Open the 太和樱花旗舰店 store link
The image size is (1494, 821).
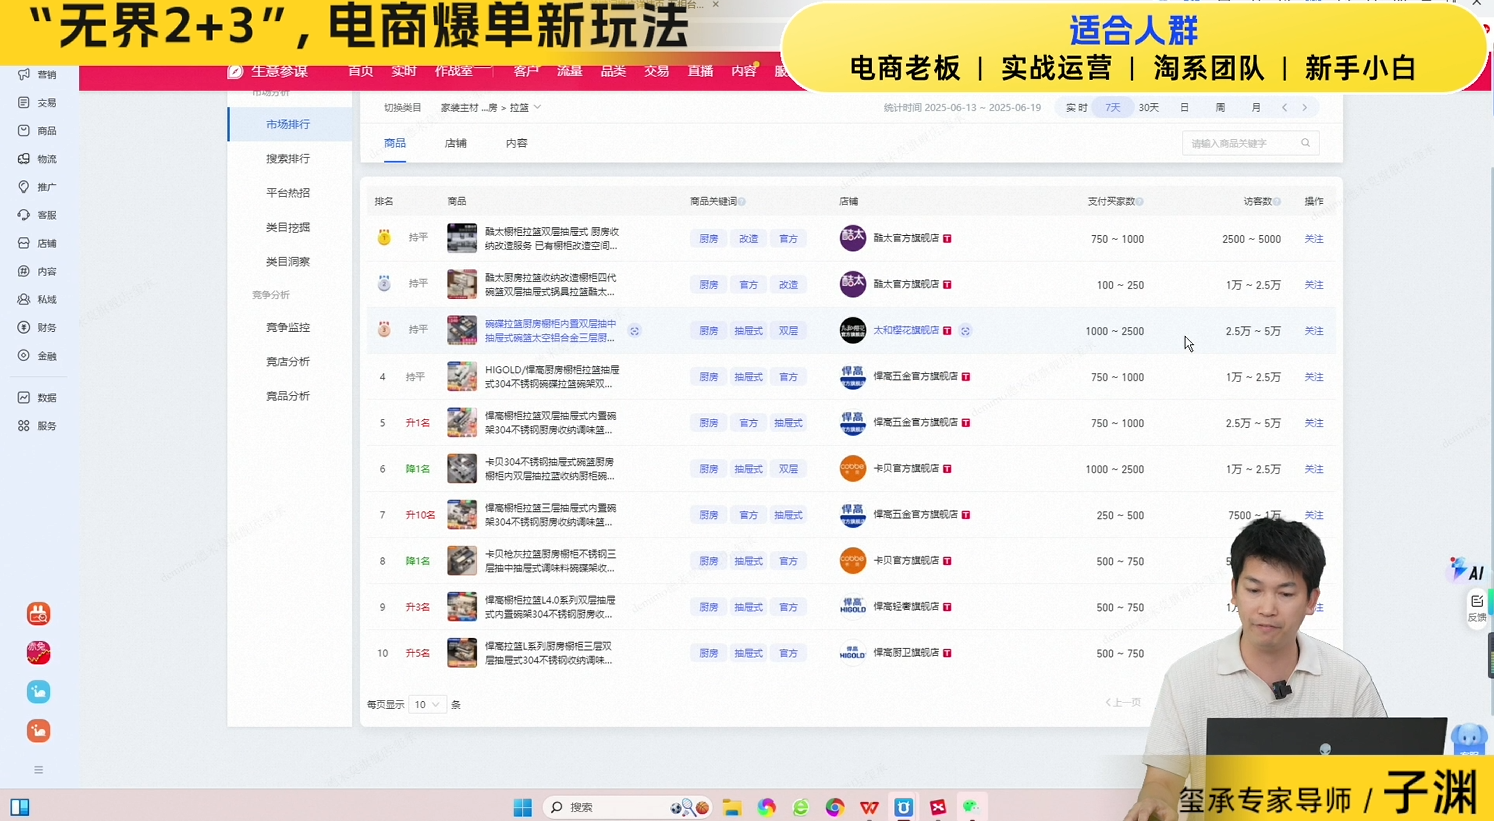click(906, 330)
